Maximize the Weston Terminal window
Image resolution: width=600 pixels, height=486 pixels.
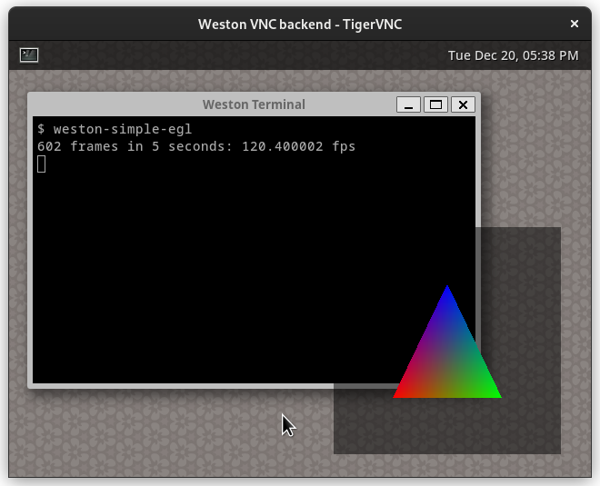coord(435,105)
